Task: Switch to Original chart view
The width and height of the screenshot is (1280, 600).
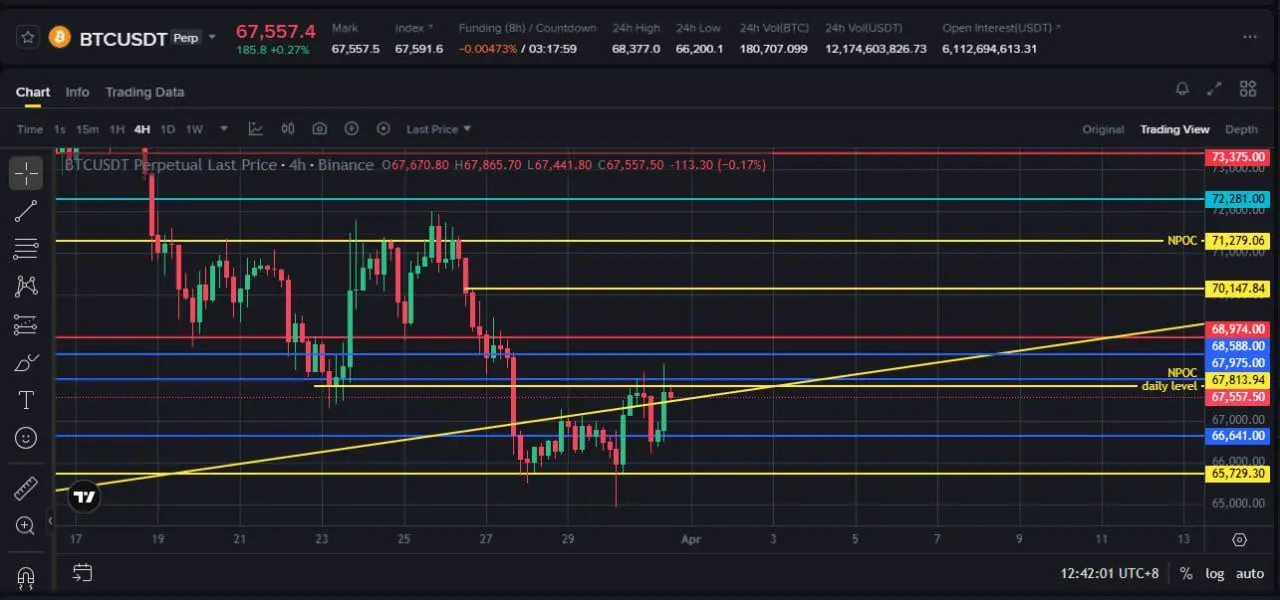Action: tap(1103, 129)
